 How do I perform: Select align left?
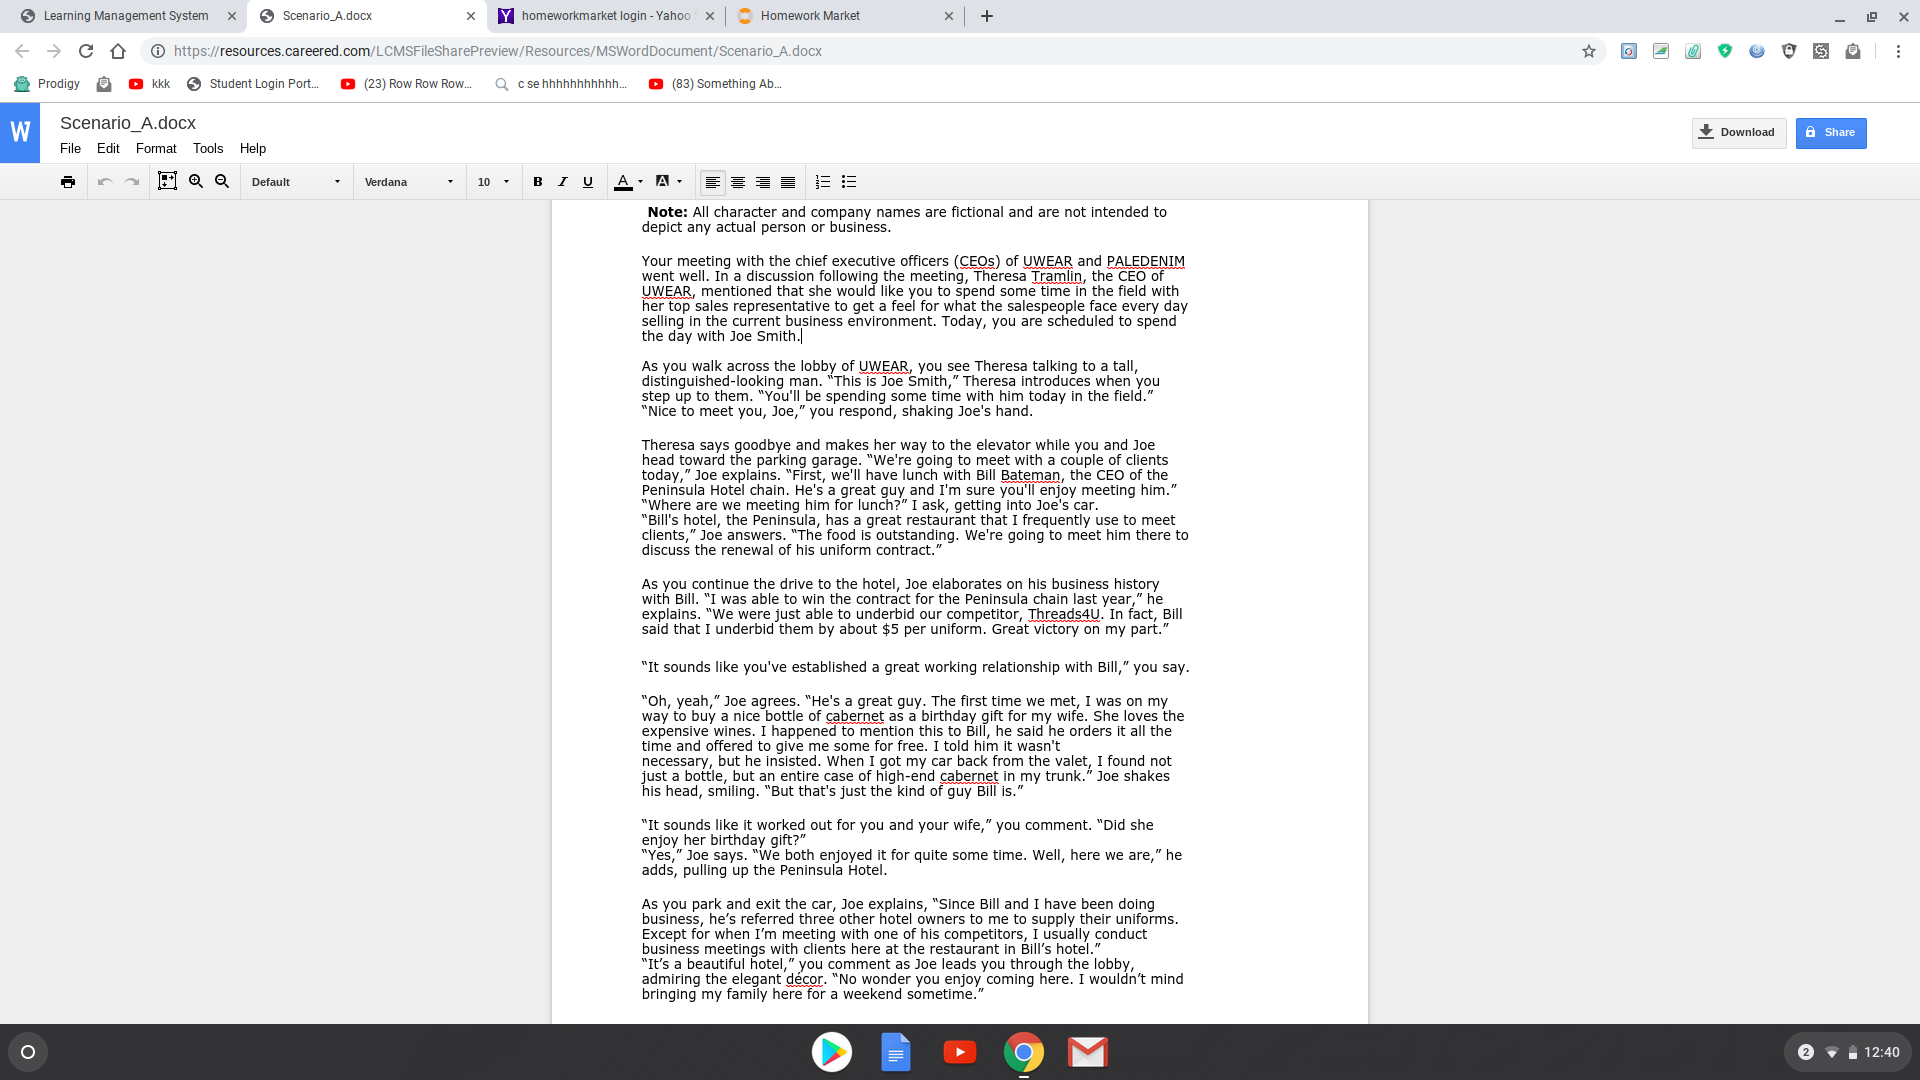tap(713, 182)
